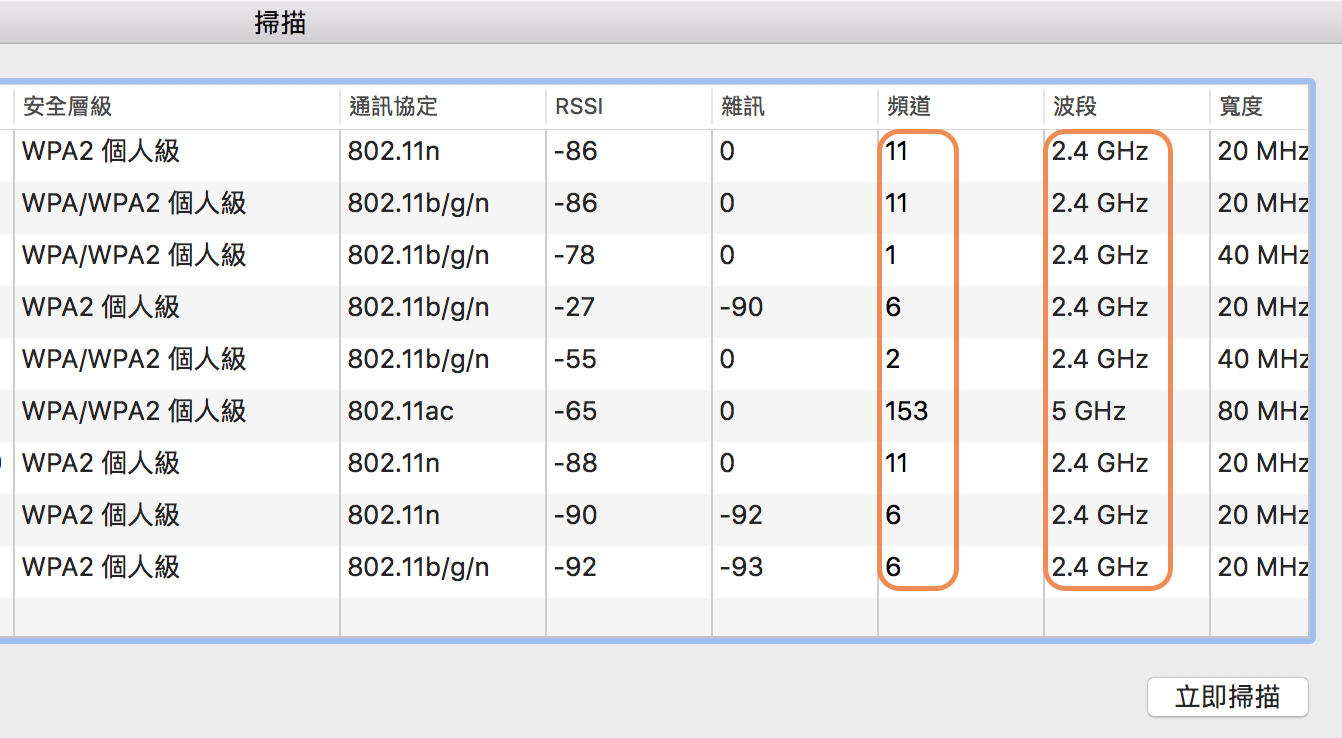Click the 波段 column header
The width and height of the screenshot is (1342, 738).
click(x=1075, y=106)
